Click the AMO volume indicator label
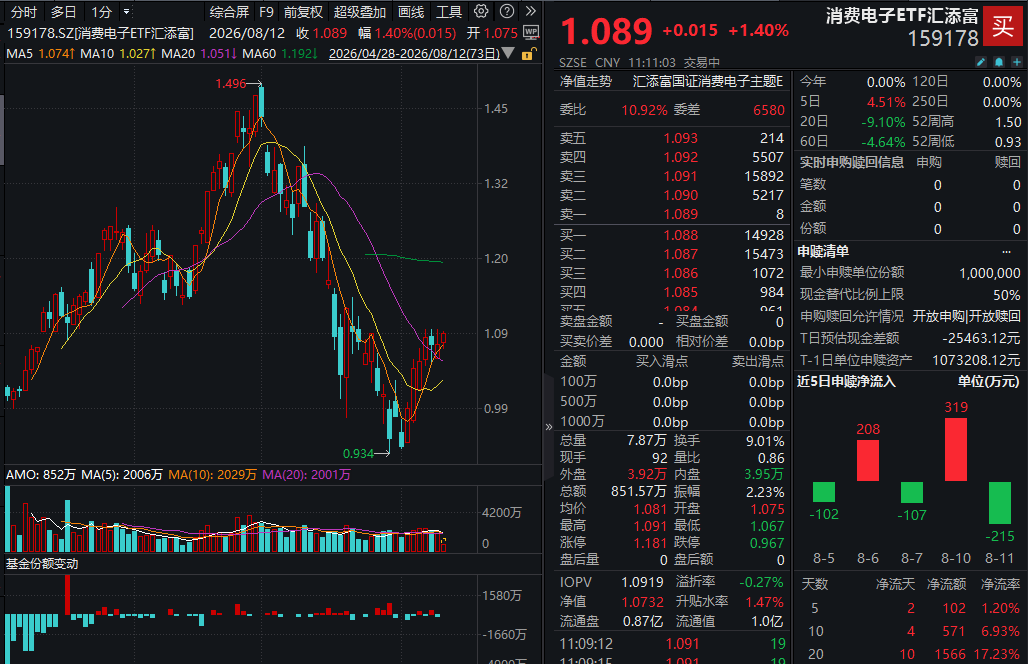1028x664 pixels. (x=41, y=475)
